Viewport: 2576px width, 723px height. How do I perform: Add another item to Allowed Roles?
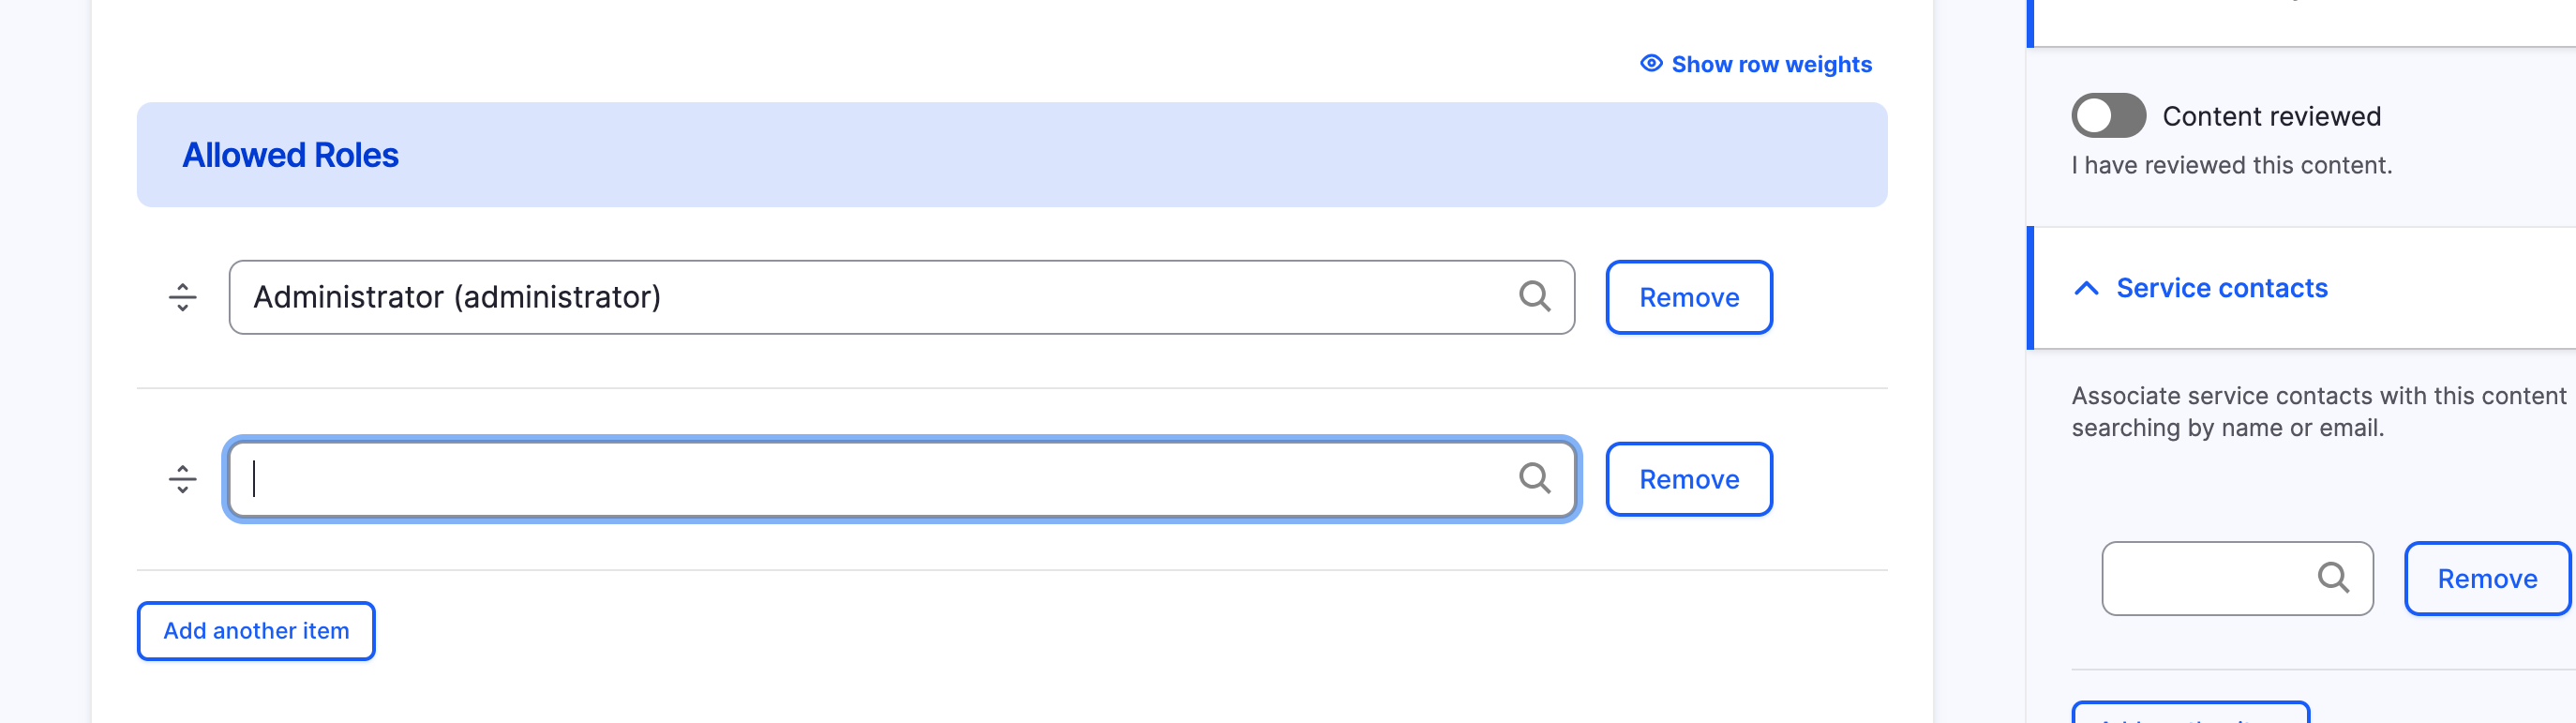pos(256,631)
